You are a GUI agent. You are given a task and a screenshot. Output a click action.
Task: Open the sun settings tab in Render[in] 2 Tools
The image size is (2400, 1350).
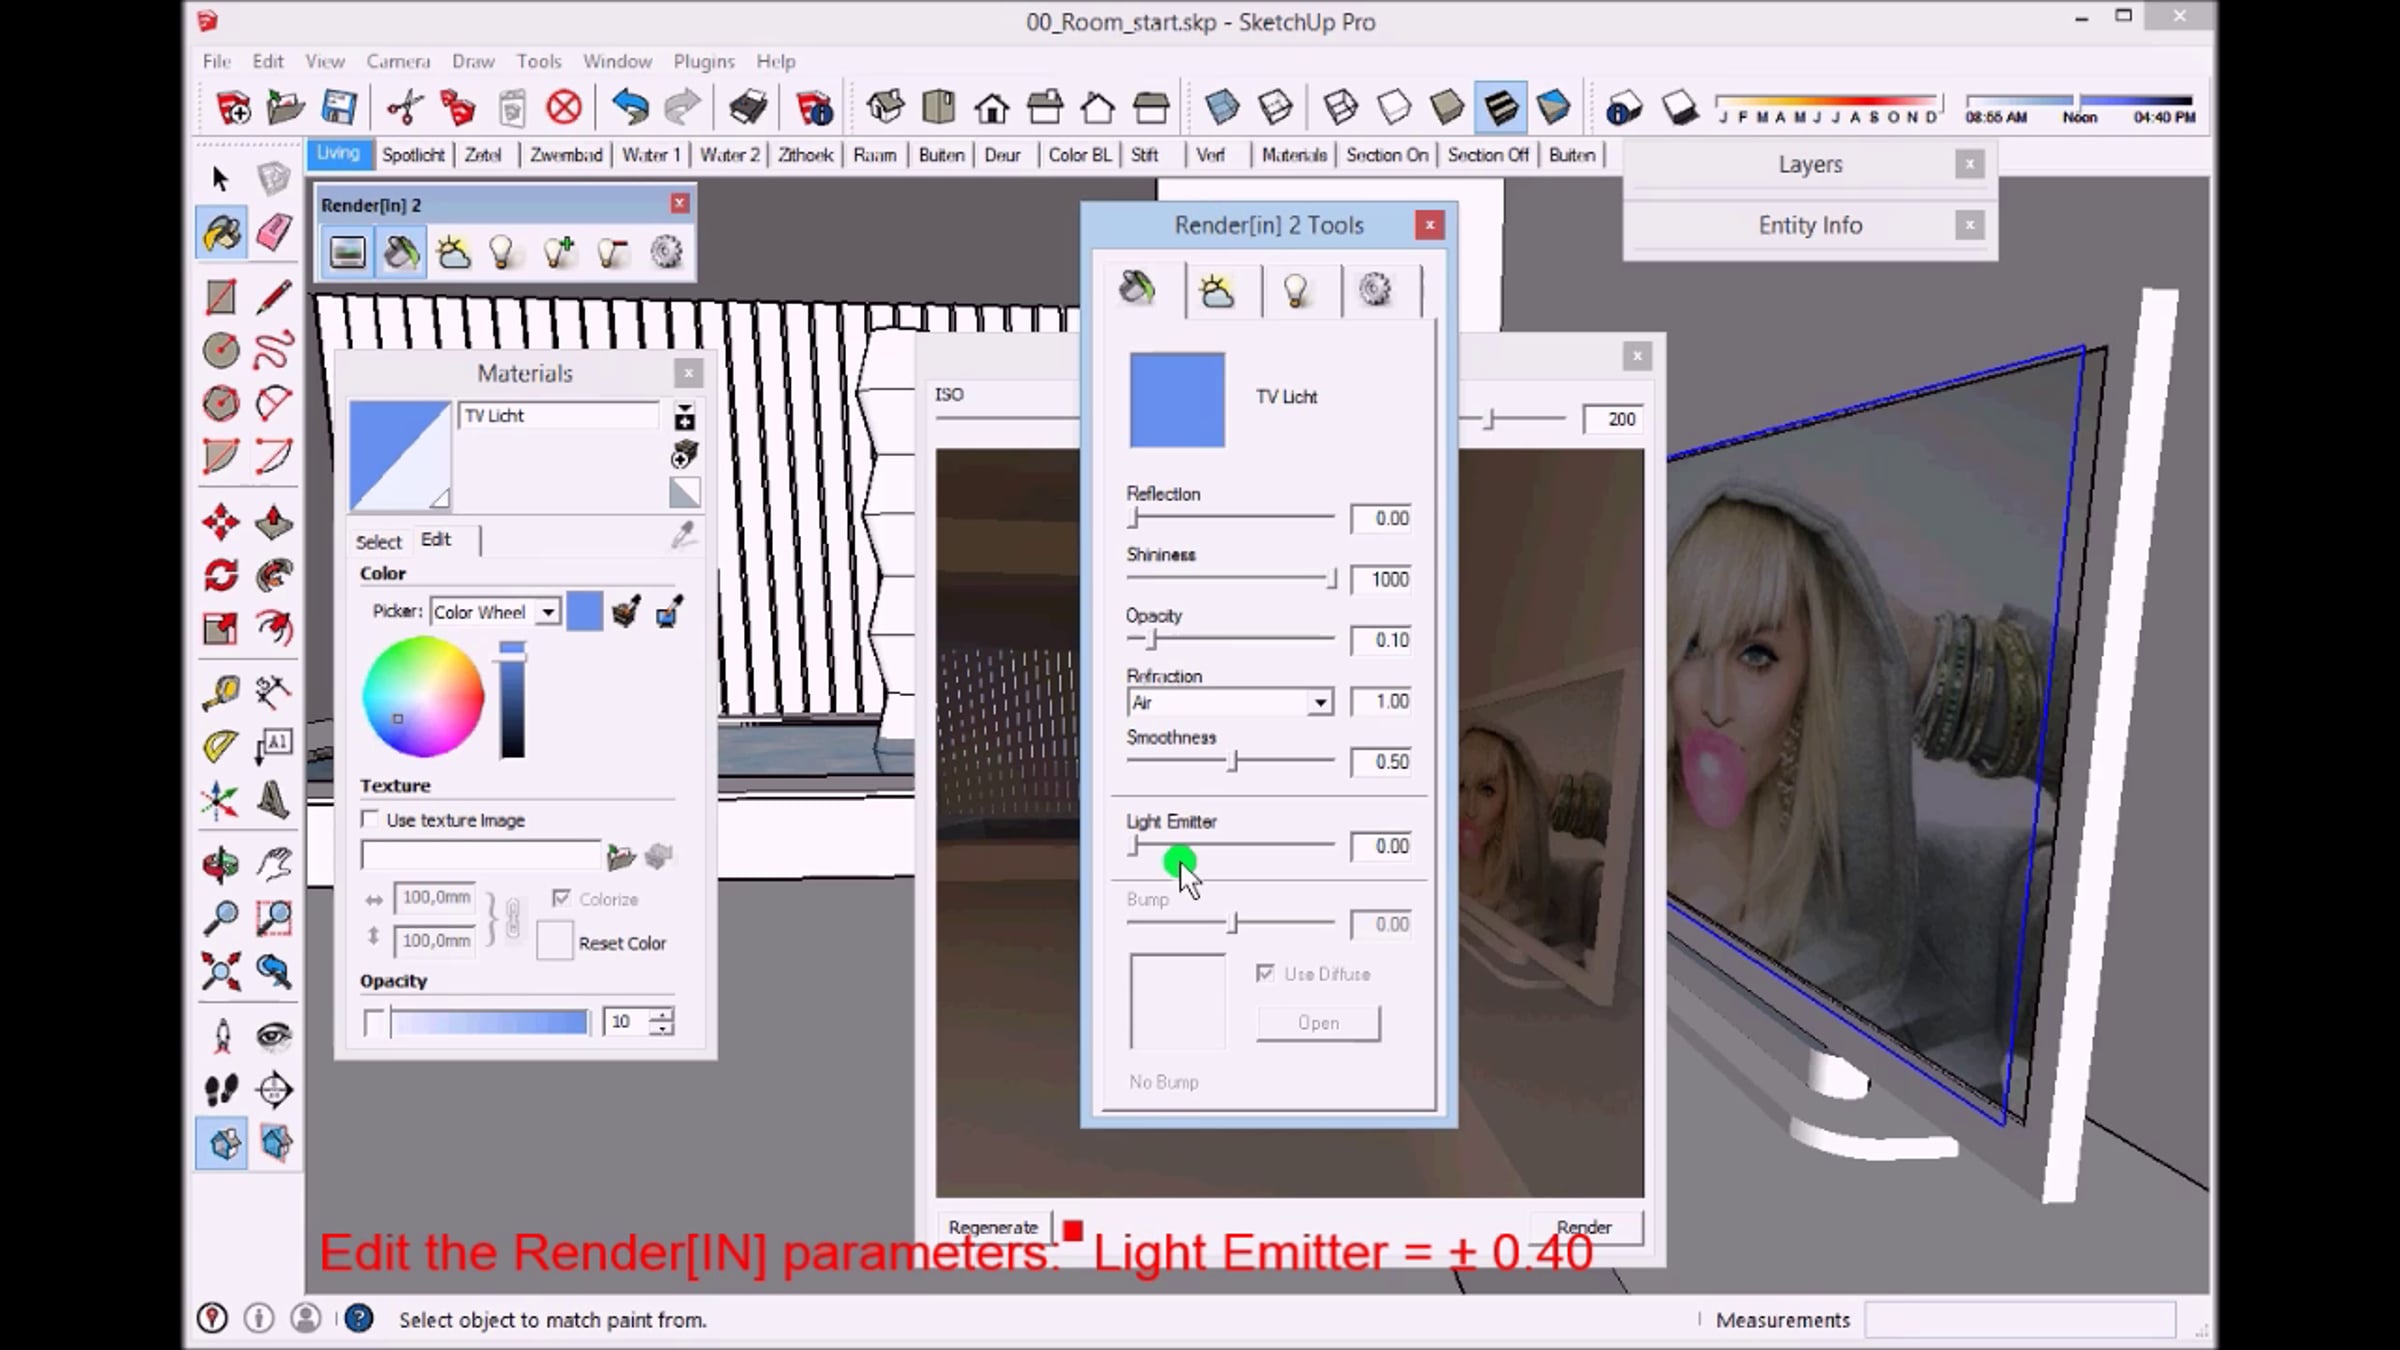(x=1217, y=291)
